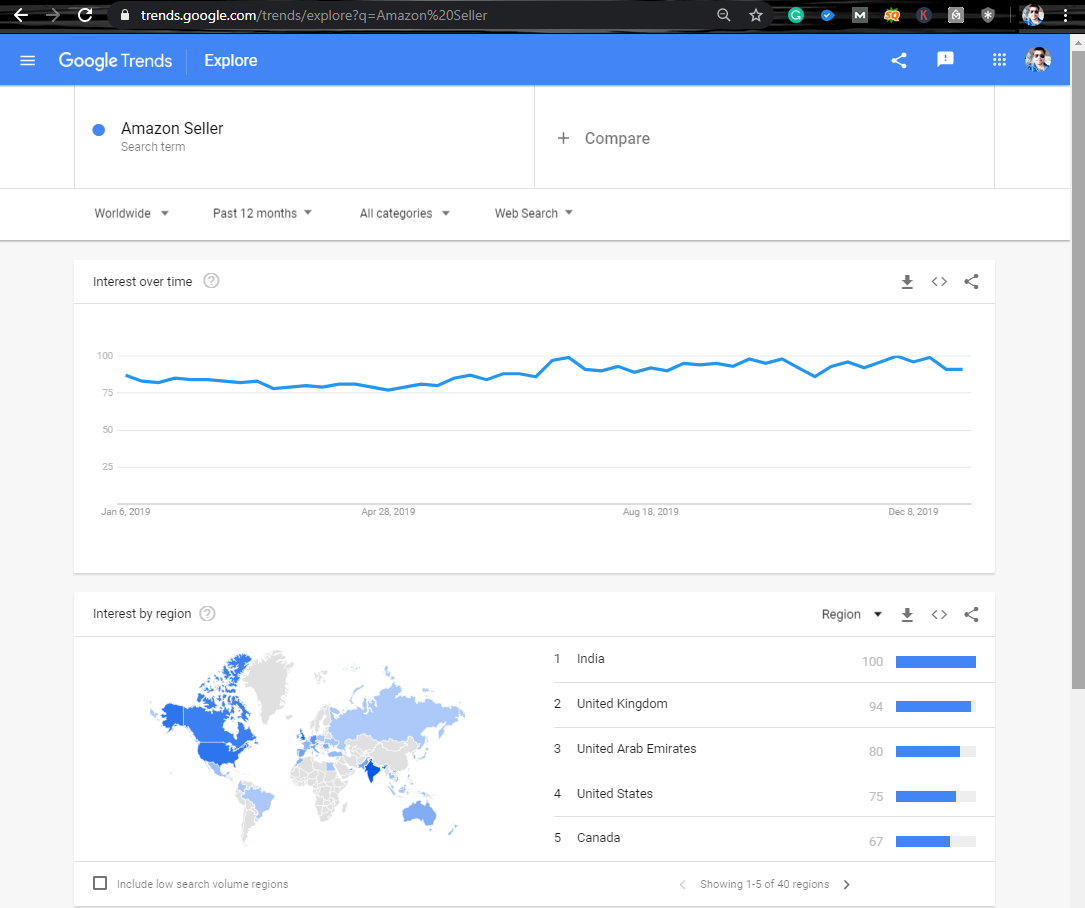Select India in the region list
Viewport: 1085px width, 908px height.
pyautogui.click(x=774, y=660)
